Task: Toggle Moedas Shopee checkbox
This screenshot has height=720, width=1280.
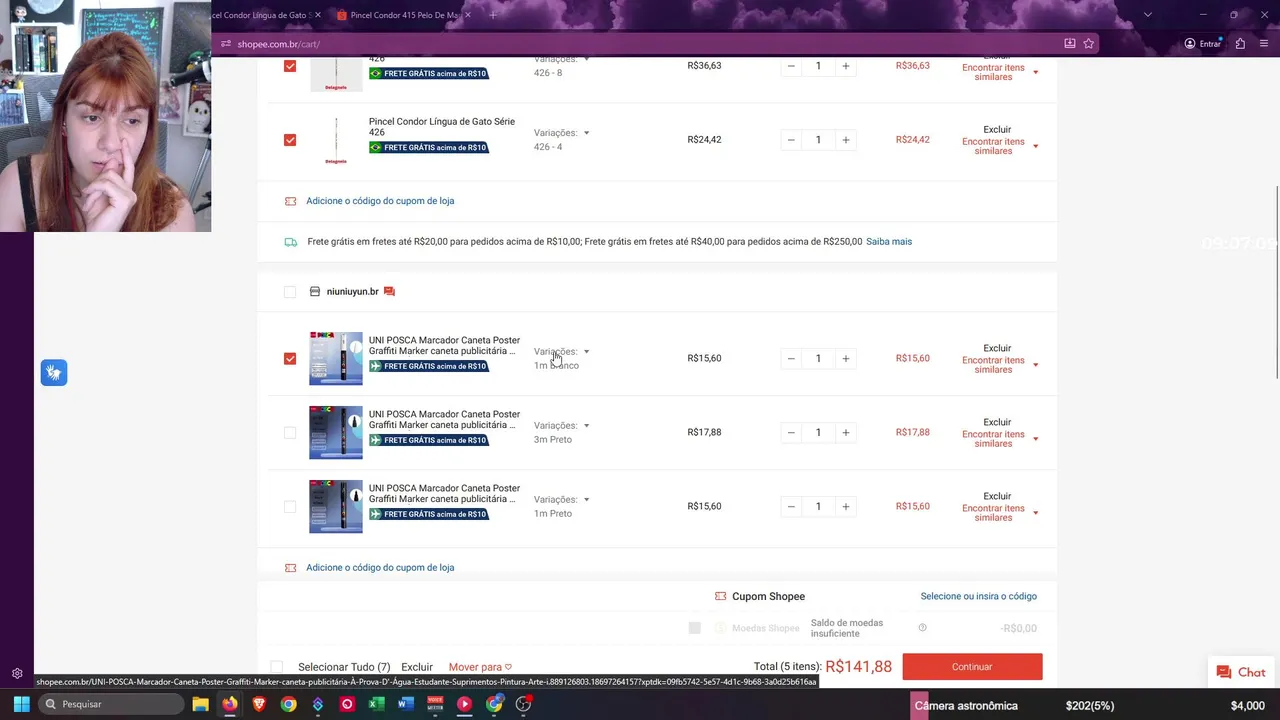Action: click(695, 628)
